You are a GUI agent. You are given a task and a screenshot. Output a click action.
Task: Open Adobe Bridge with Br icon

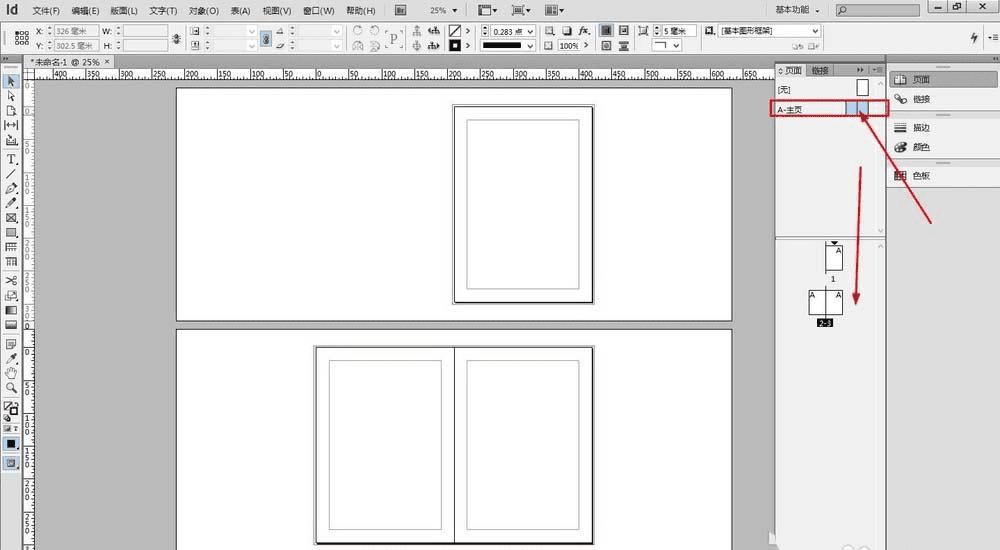coord(401,10)
